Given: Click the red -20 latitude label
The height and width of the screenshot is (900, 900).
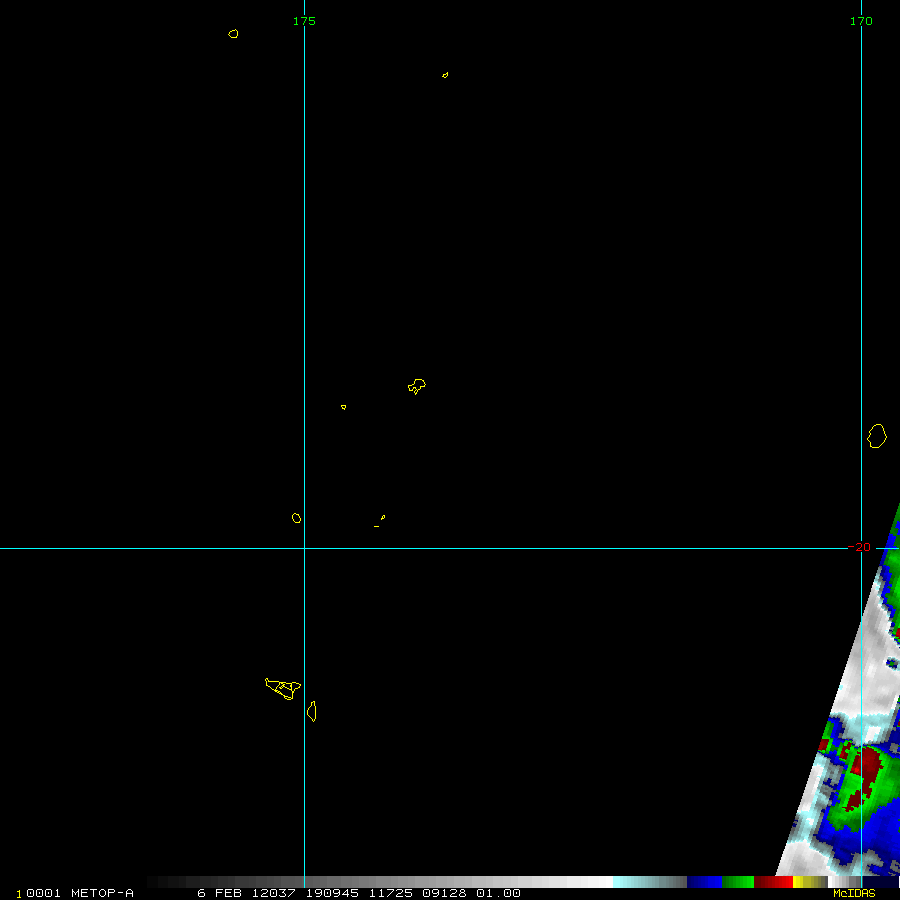Looking at the screenshot, I should pyautogui.click(x=859, y=547).
